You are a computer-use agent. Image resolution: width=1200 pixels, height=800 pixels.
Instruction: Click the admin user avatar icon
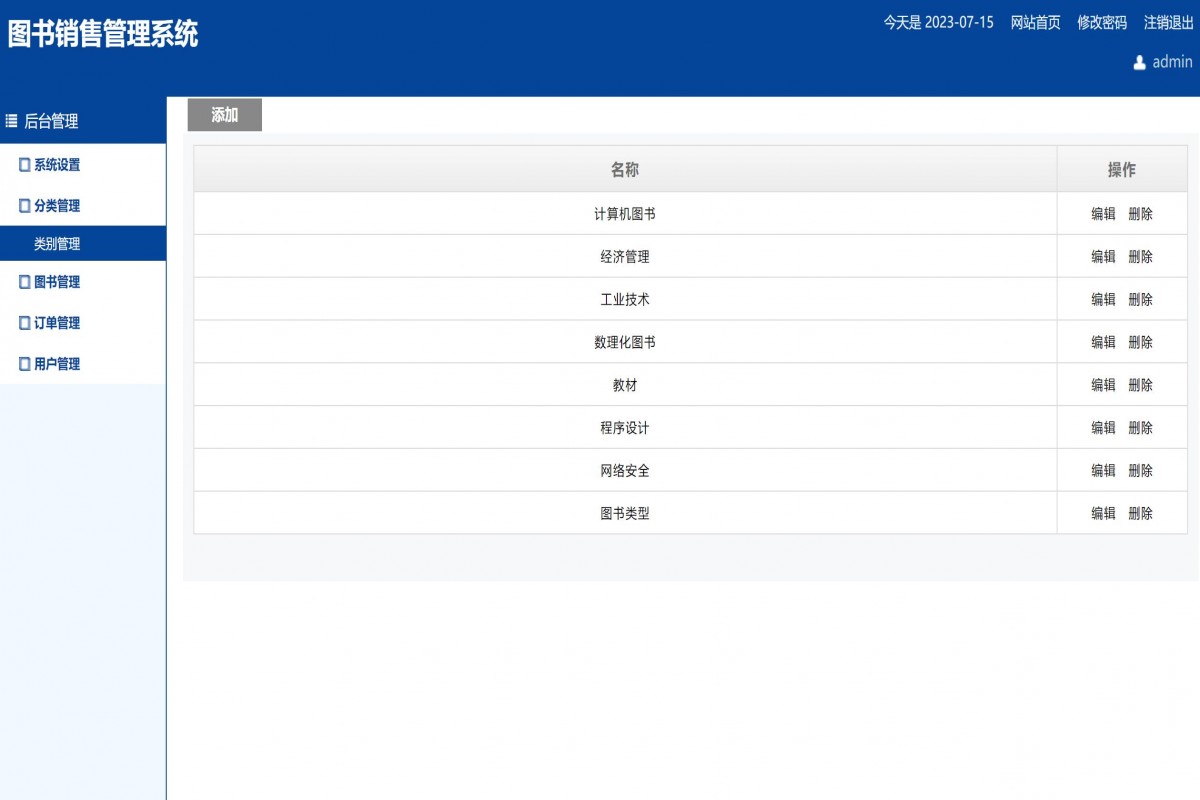pyautogui.click(x=1139, y=63)
